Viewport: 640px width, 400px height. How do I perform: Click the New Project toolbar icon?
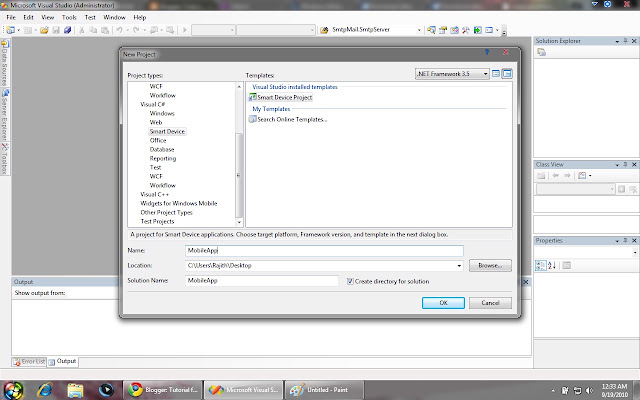(10, 30)
